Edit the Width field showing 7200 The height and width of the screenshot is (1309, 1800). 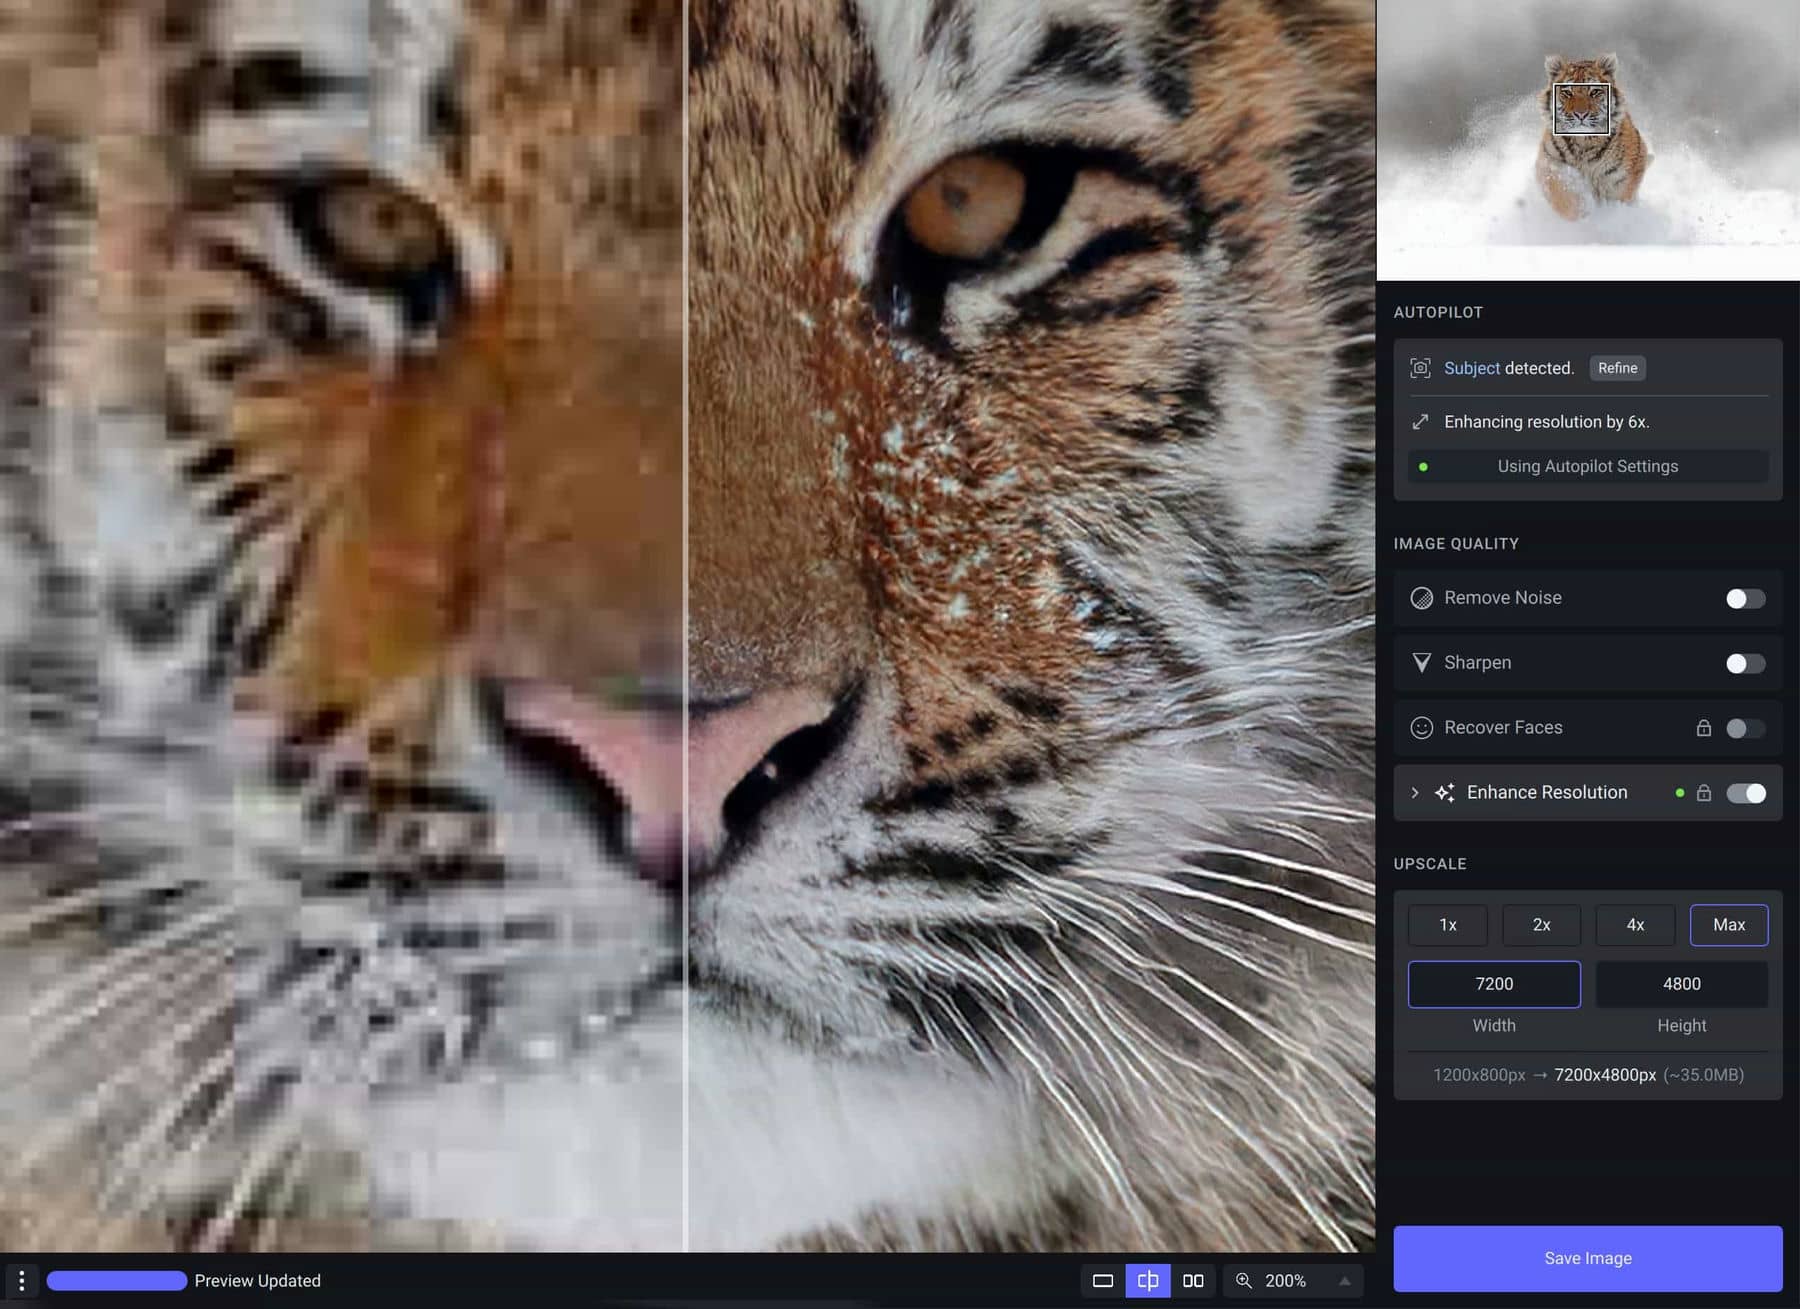[x=1494, y=984]
